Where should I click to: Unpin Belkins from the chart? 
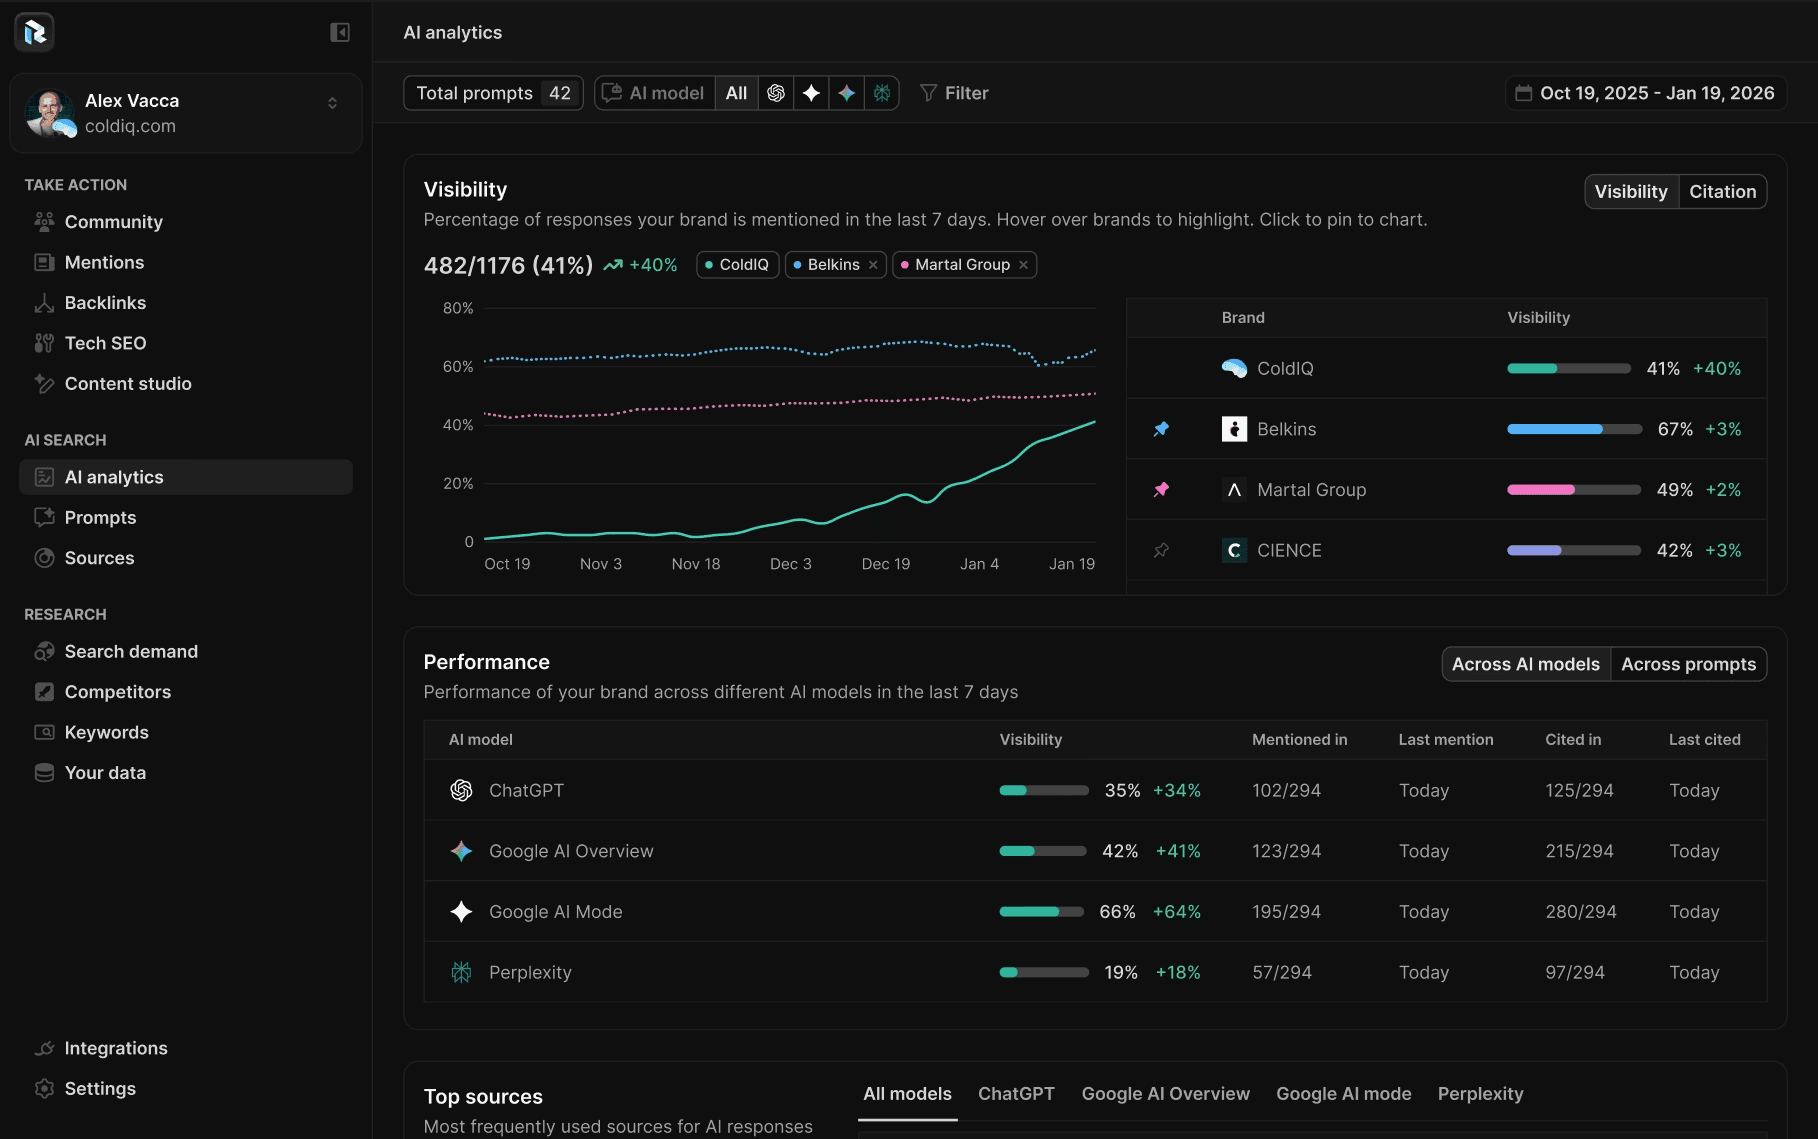1161,429
